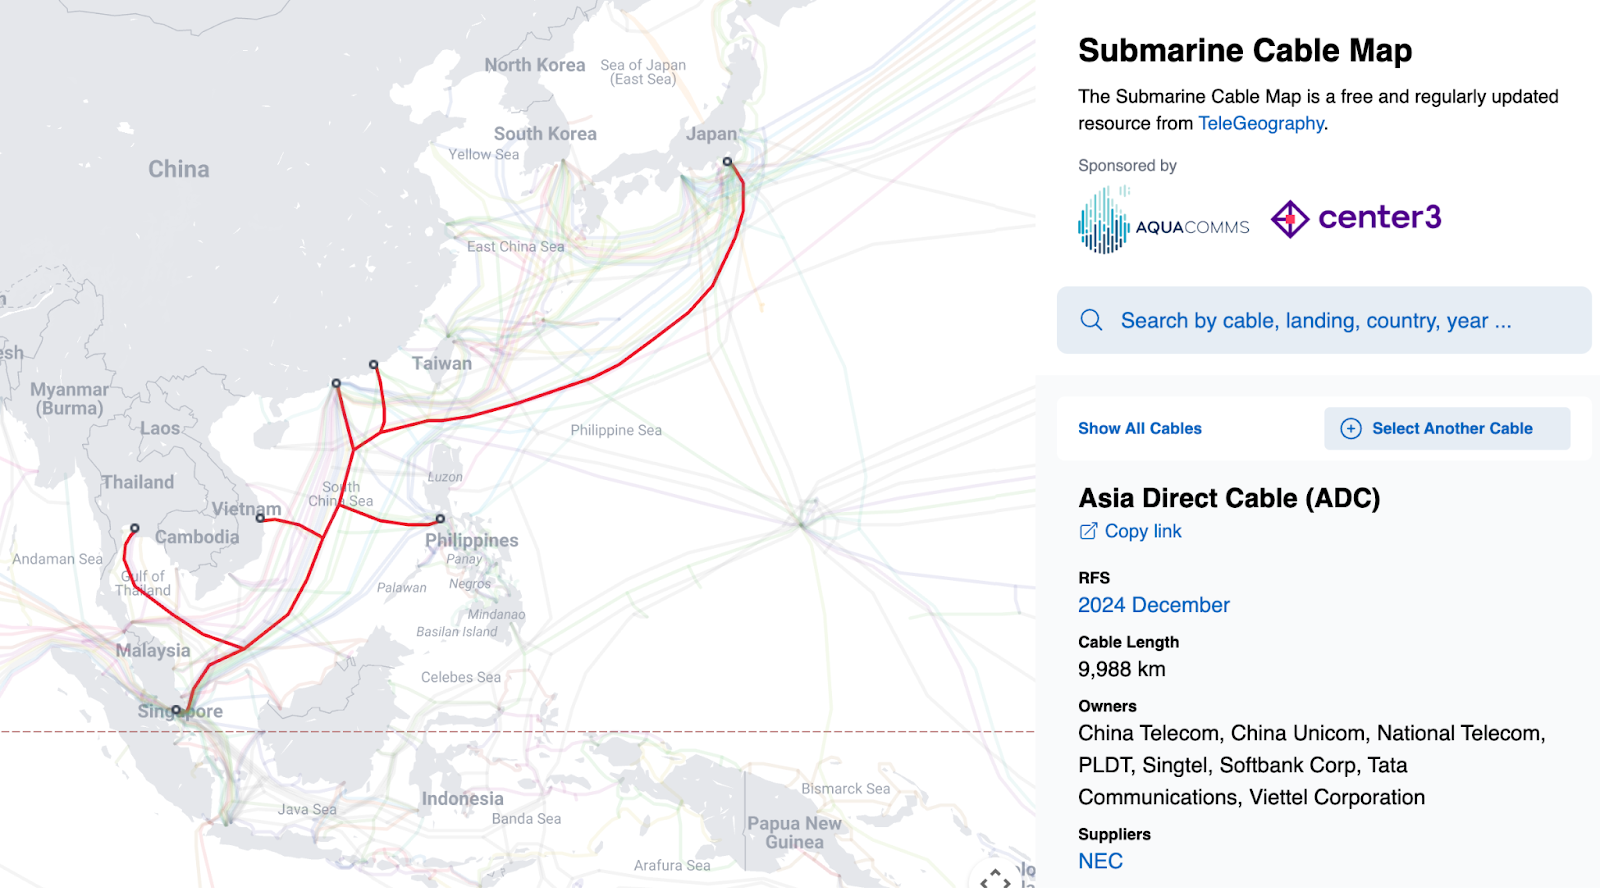Open the TeleGeography link
Screen dimensions: 1600x888
[1260, 123]
